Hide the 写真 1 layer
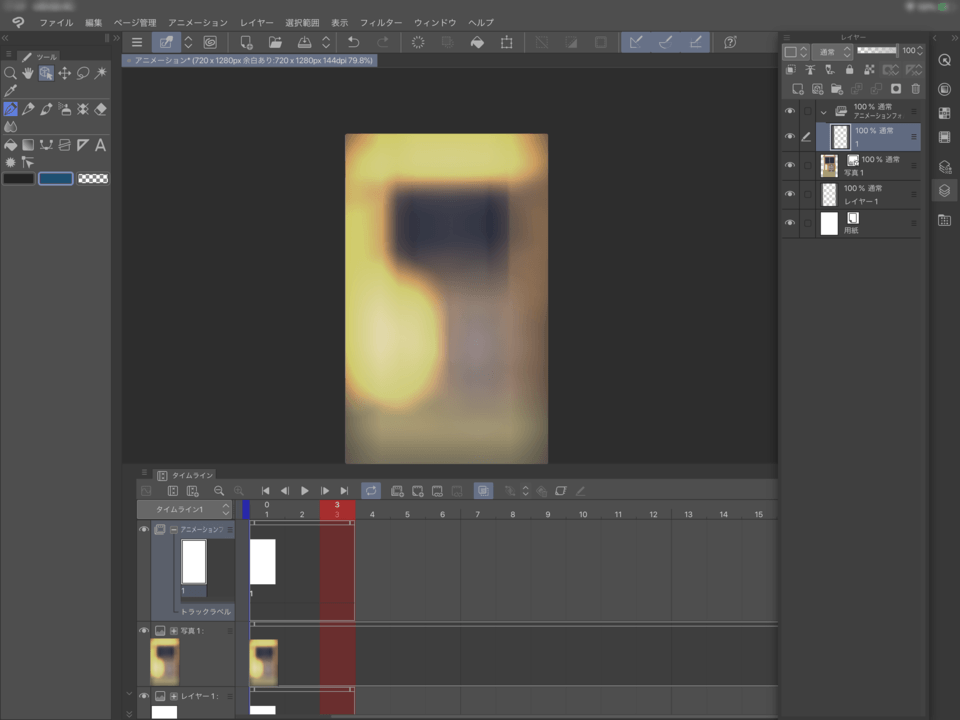Image resolution: width=960 pixels, height=720 pixels. (x=790, y=165)
